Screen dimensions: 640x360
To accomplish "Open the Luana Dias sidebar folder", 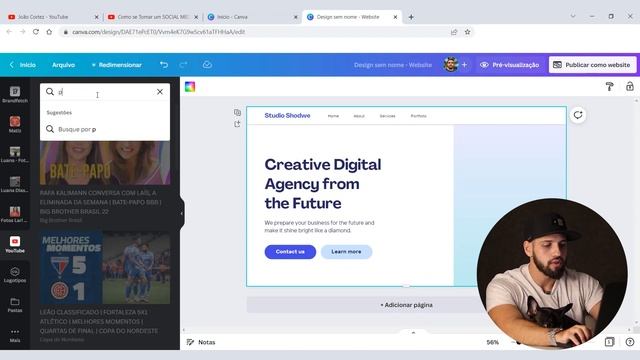I will [15, 184].
